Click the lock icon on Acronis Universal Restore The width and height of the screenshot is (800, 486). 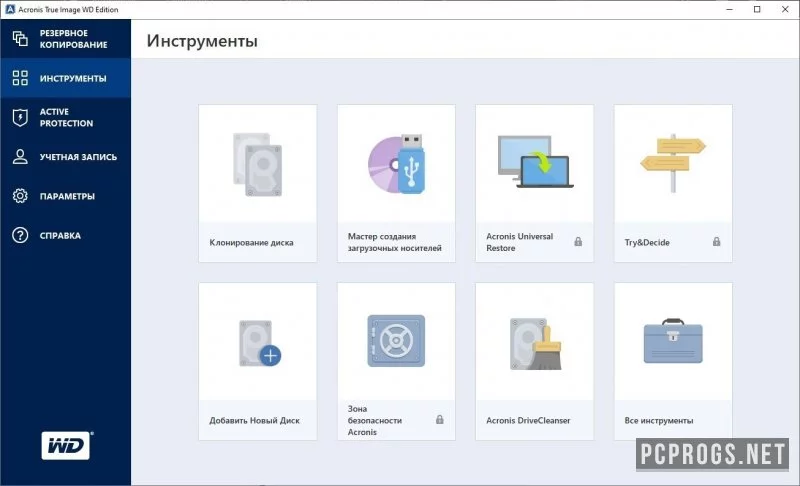click(x=578, y=241)
